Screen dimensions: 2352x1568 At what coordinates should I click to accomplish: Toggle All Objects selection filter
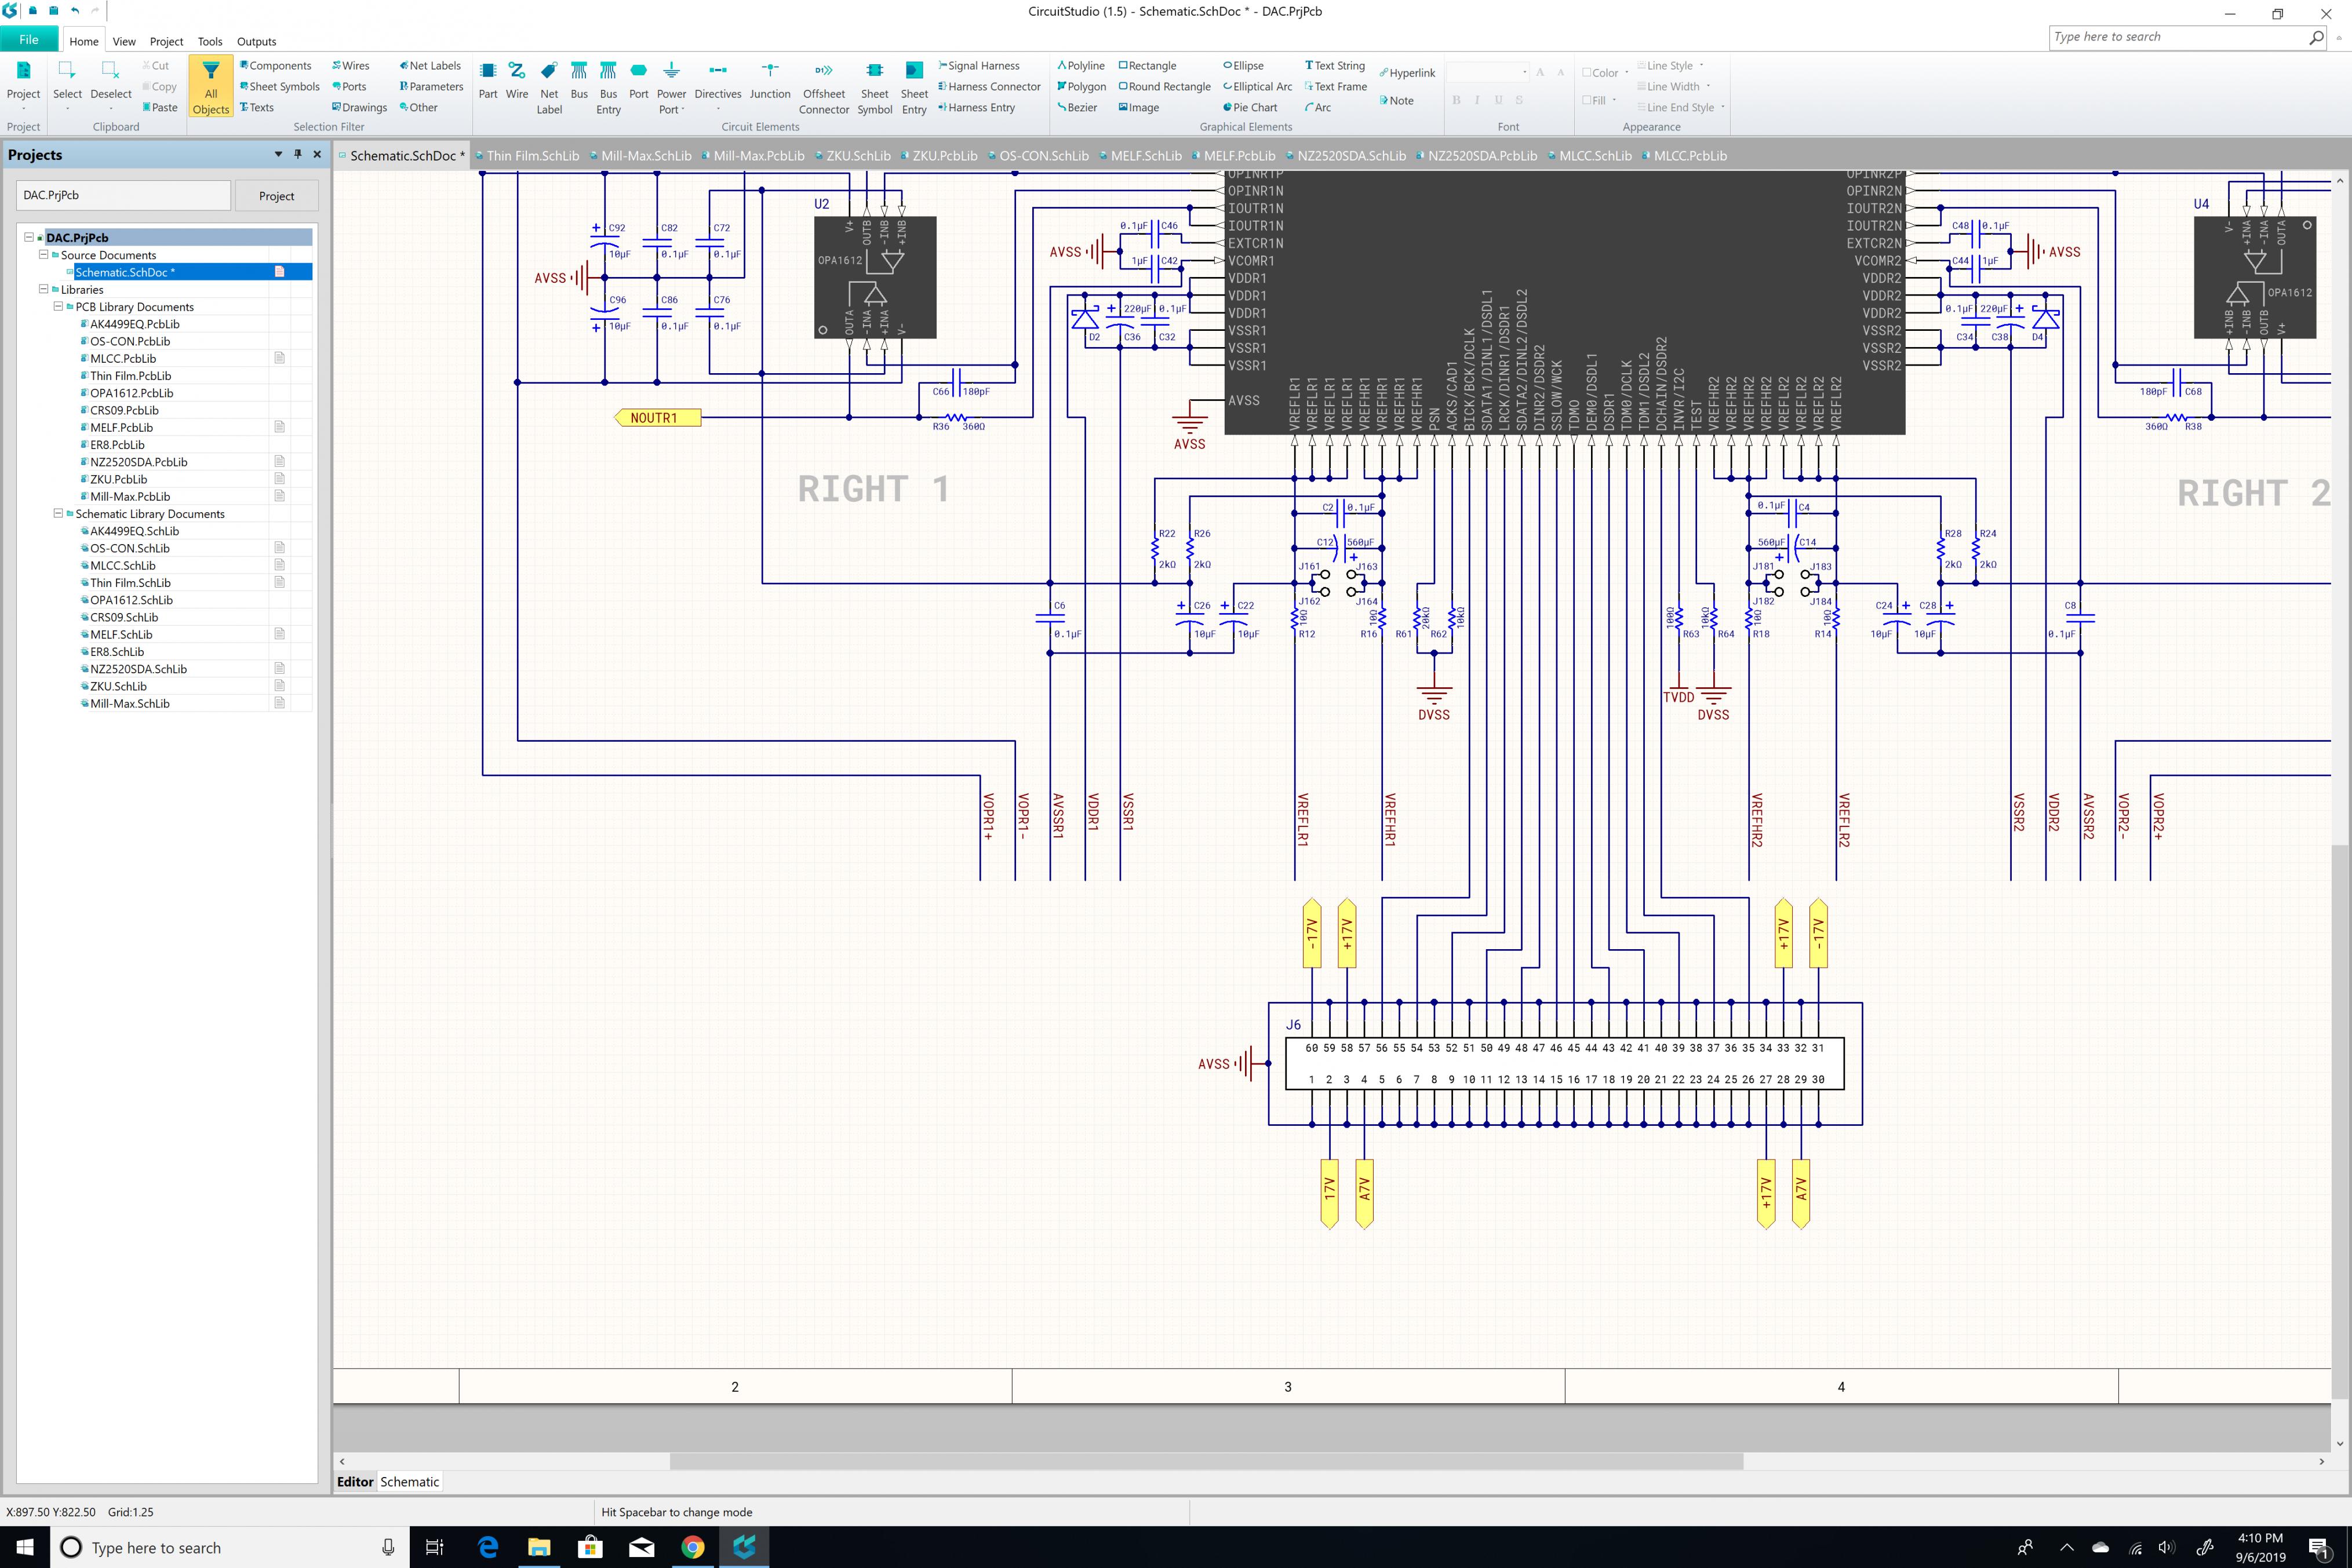point(211,87)
